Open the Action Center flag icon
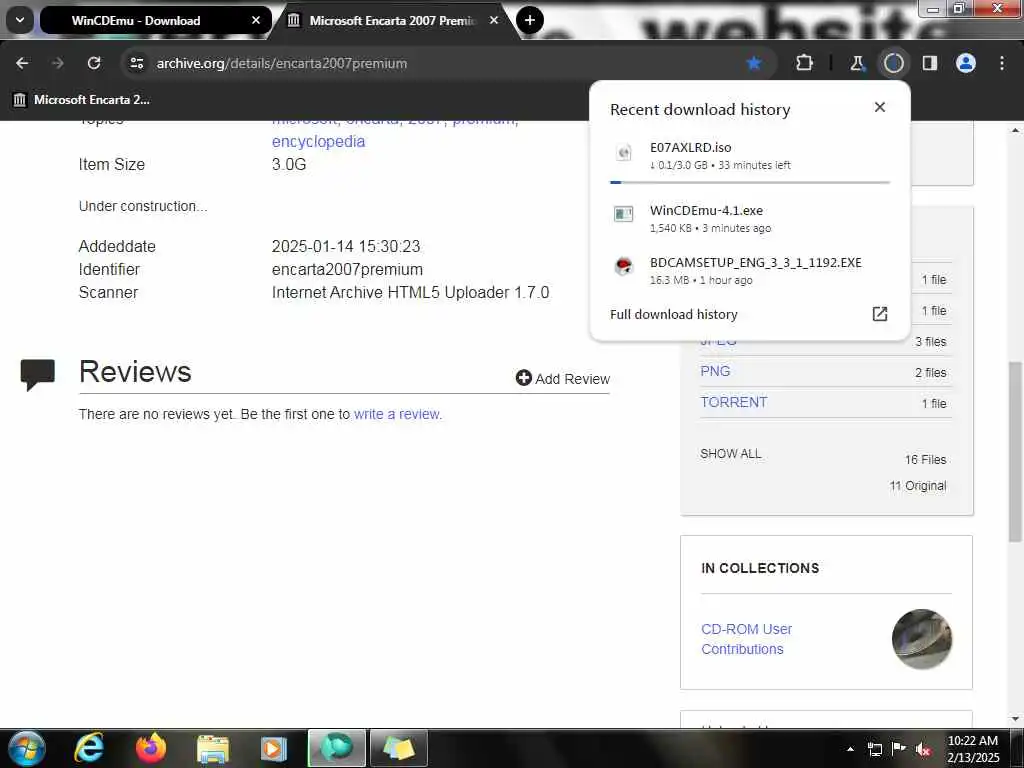The image size is (1024, 768). tap(899, 749)
